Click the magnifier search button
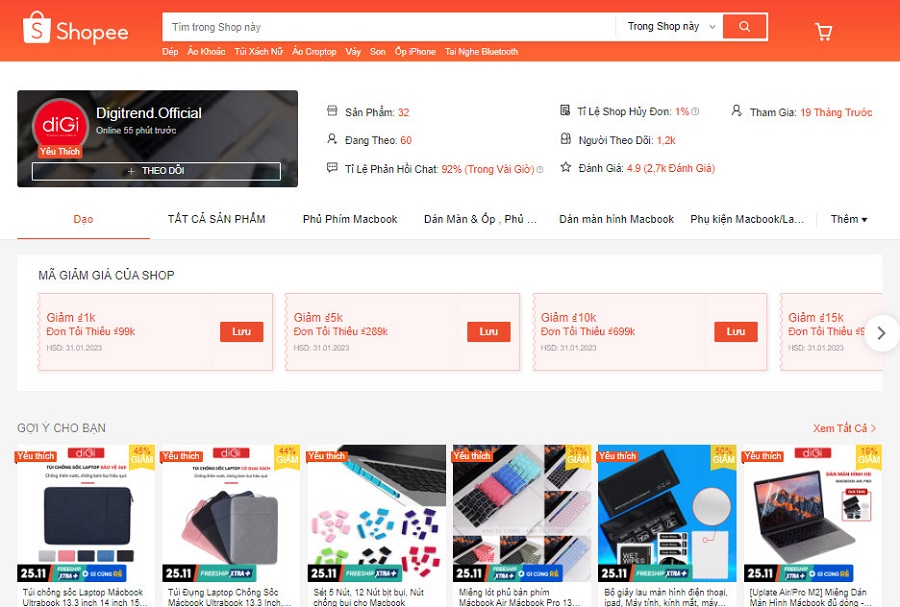Viewport: 900px width, 607px height. tap(744, 26)
